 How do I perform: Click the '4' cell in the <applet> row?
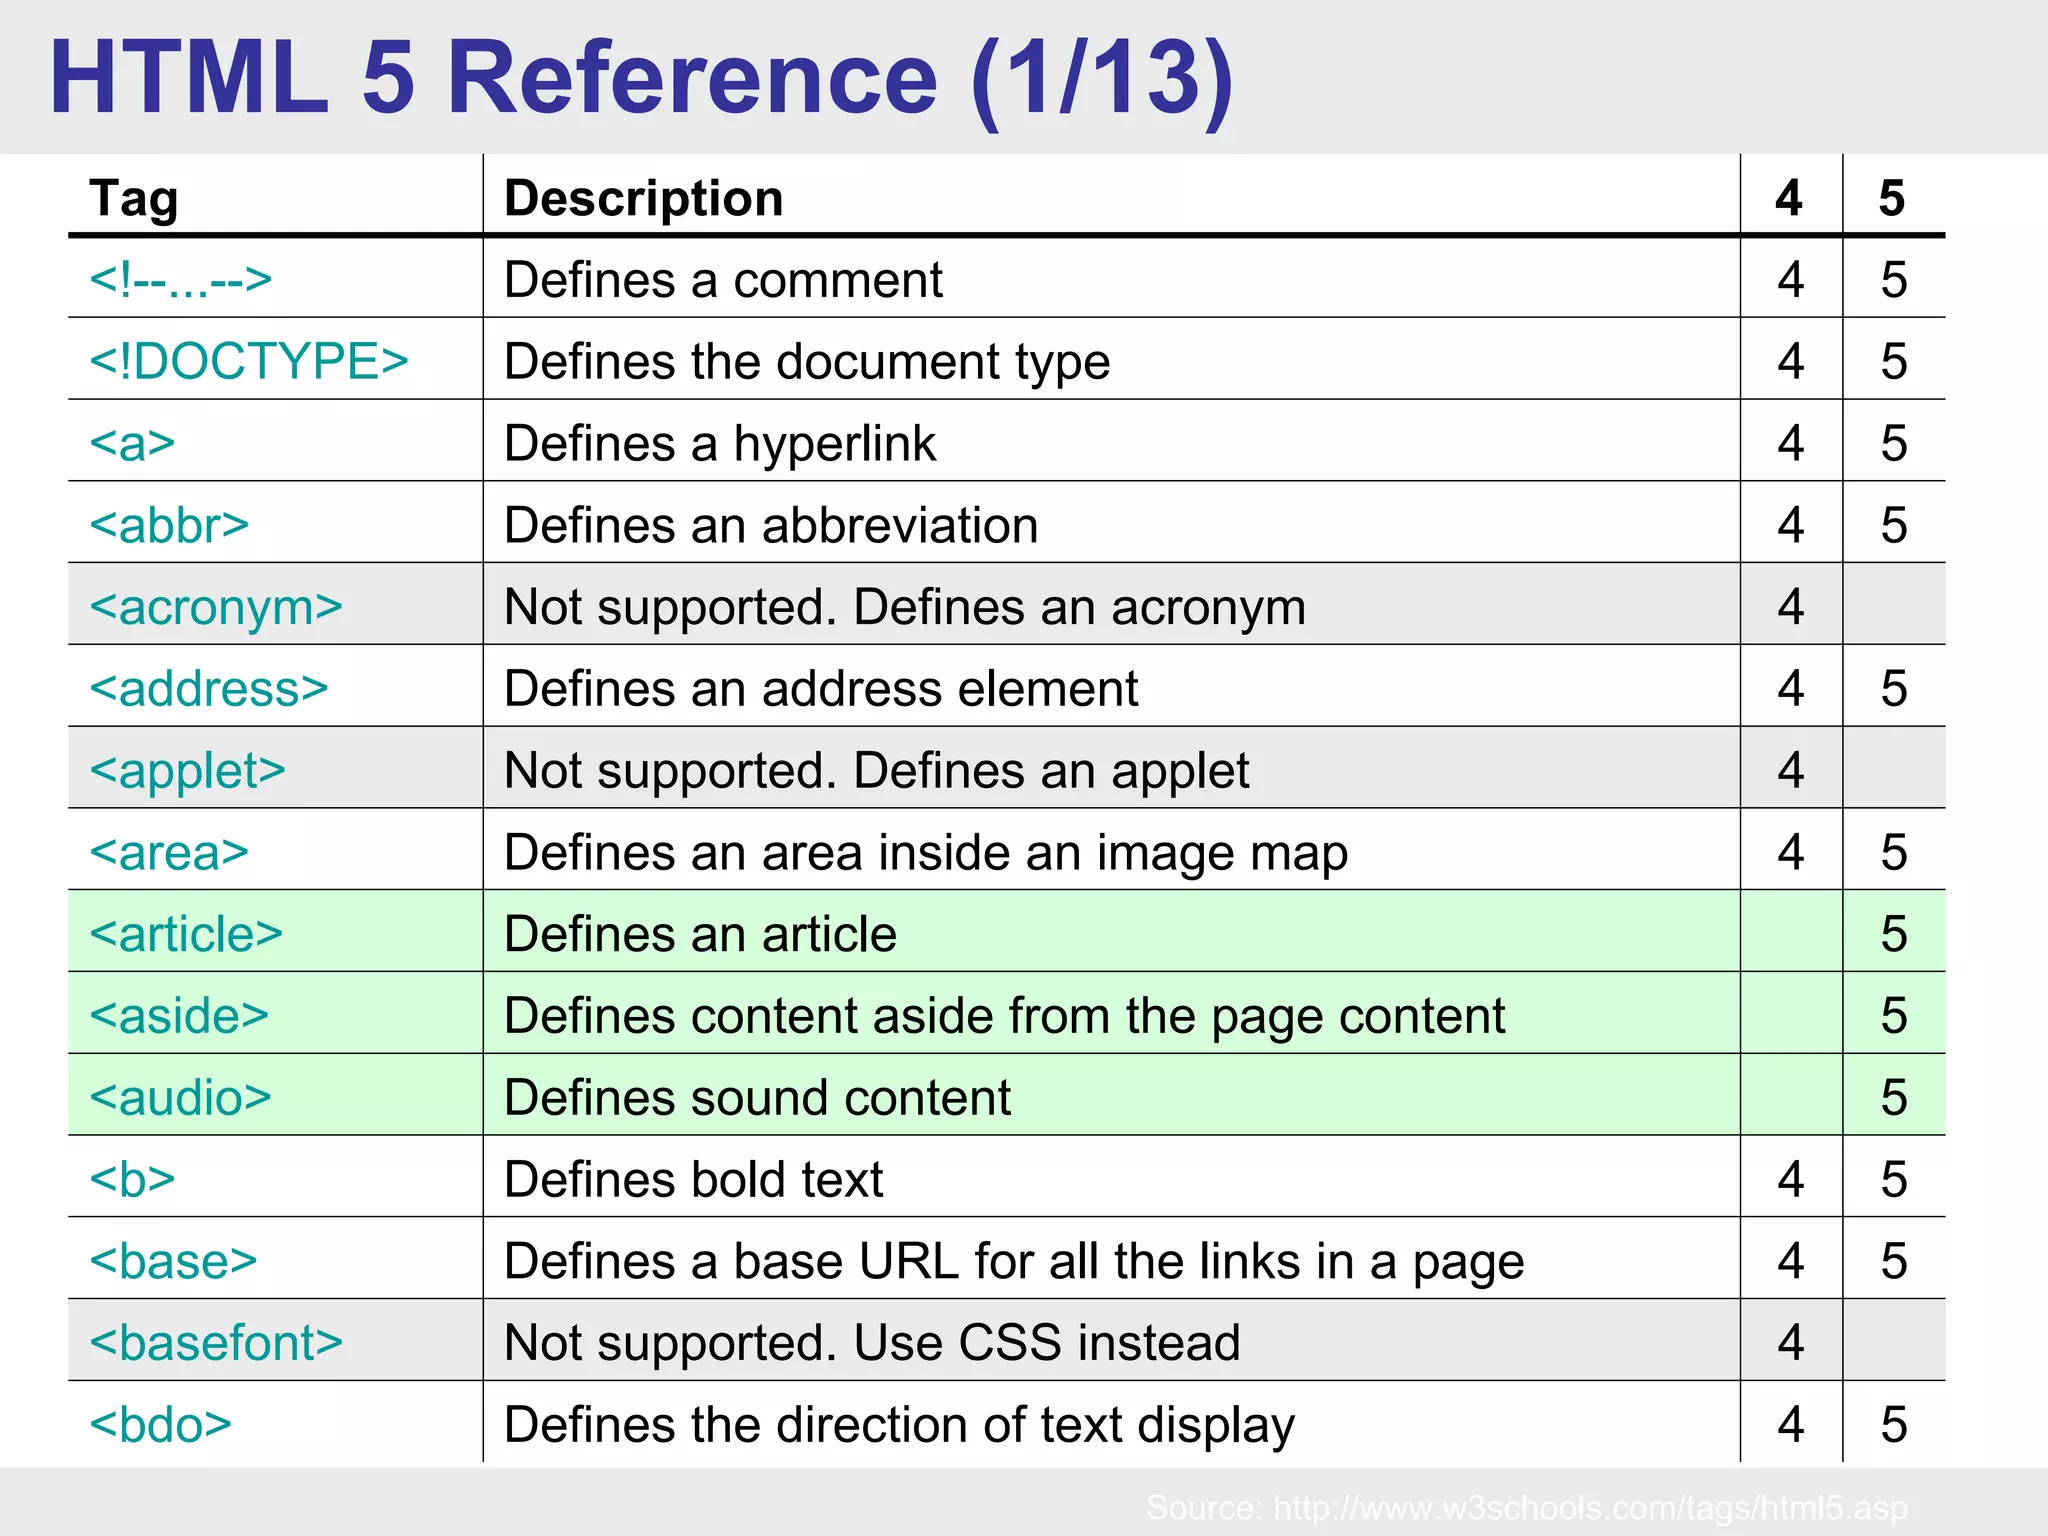pyautogui.click(x=1791, y=771)
